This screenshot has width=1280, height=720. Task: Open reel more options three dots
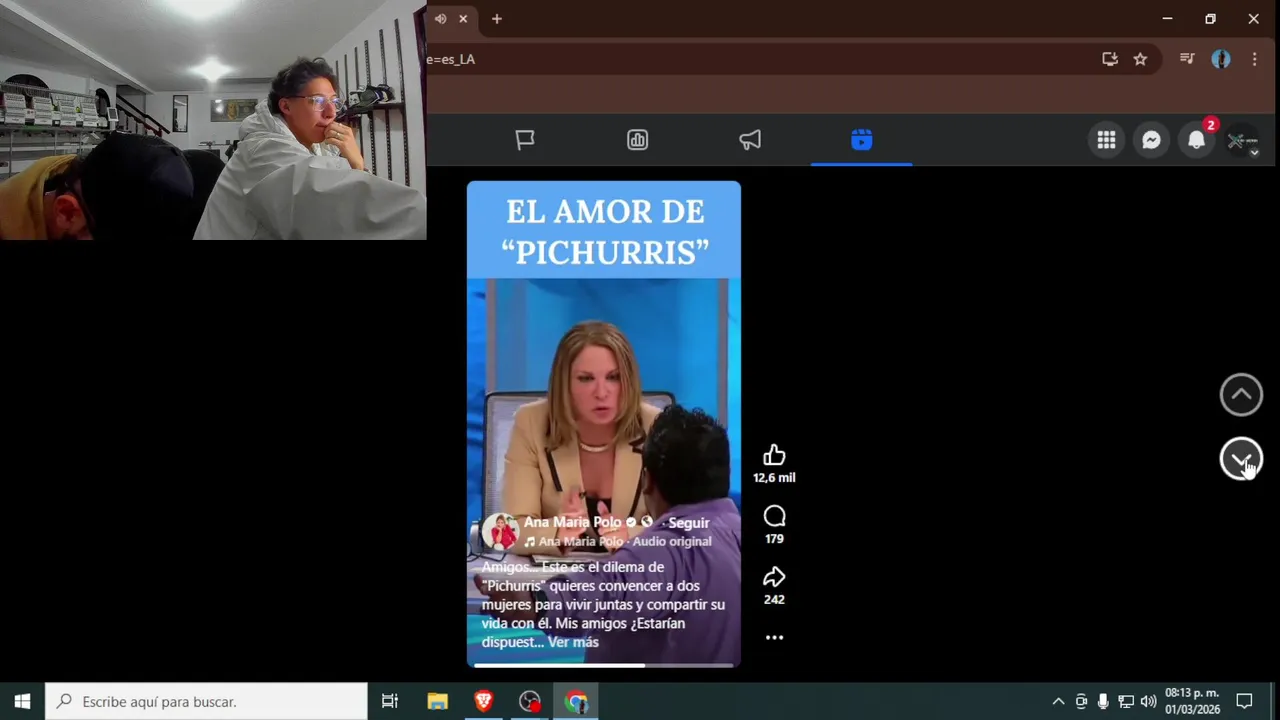click(x=774, y=637)
